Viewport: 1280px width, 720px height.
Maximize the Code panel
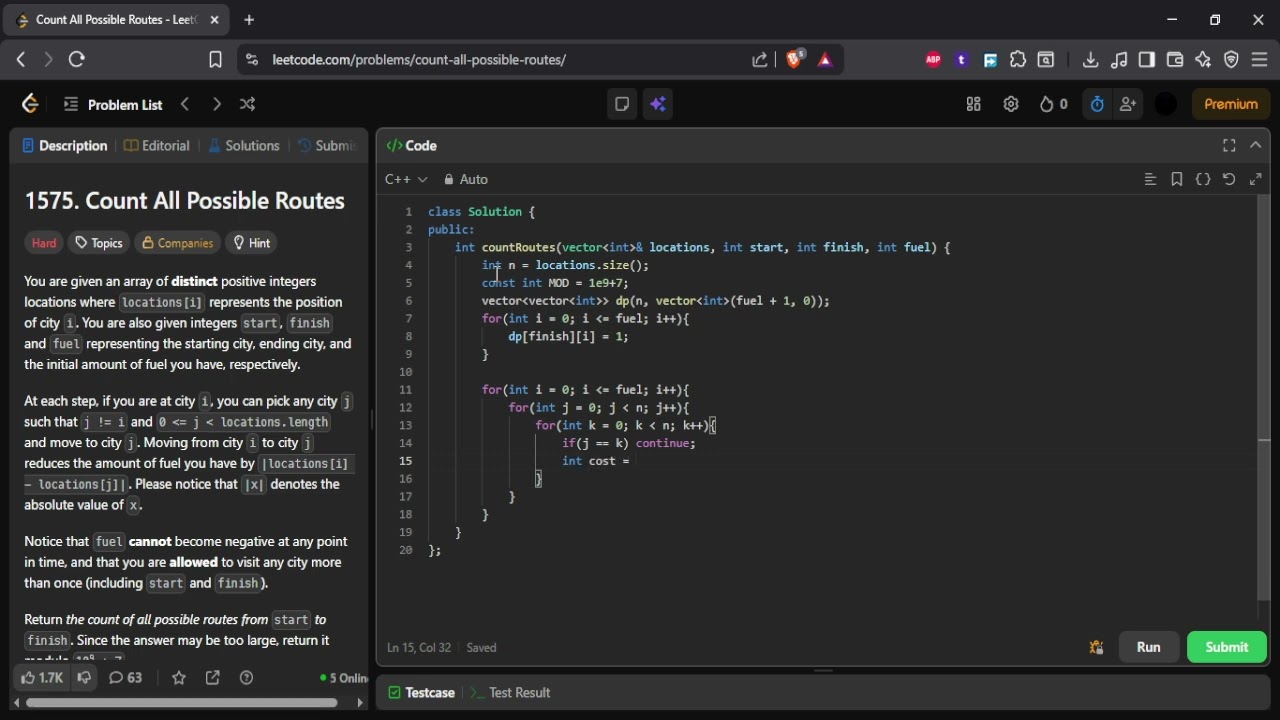1229,145
